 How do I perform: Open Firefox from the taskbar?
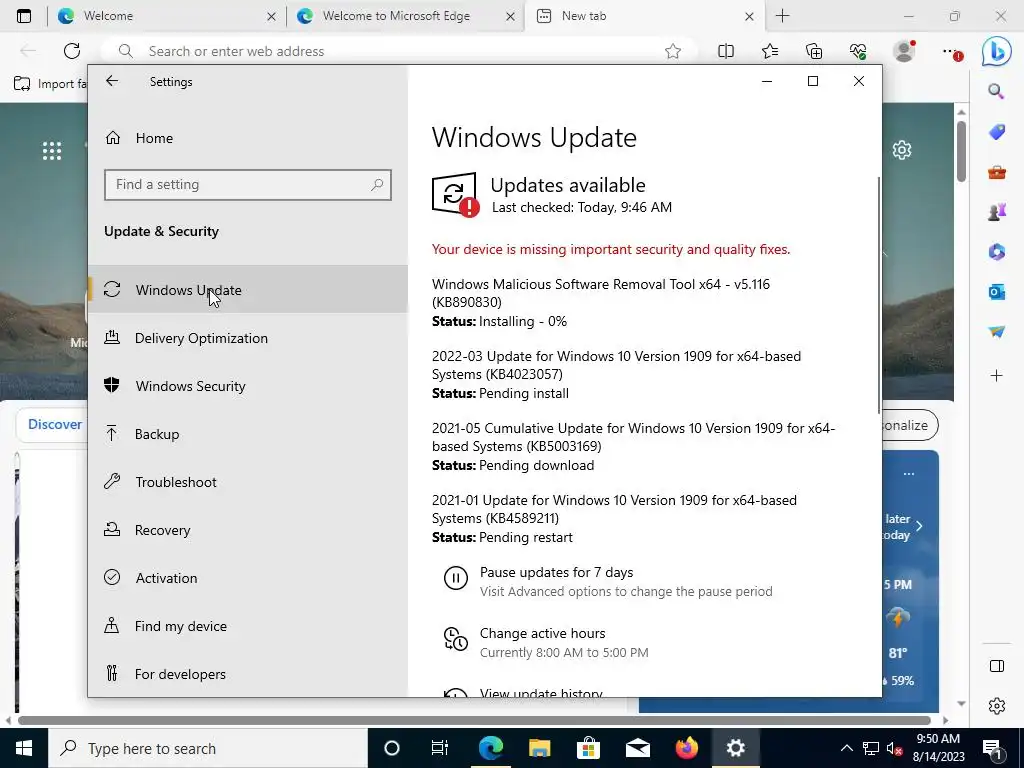(x=686, y=748)
